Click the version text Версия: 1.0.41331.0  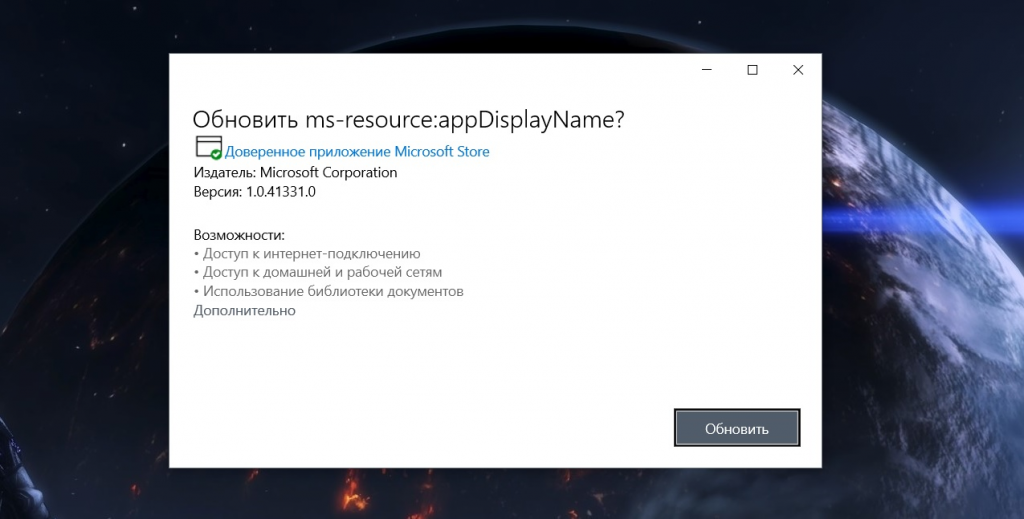(254, 192)
